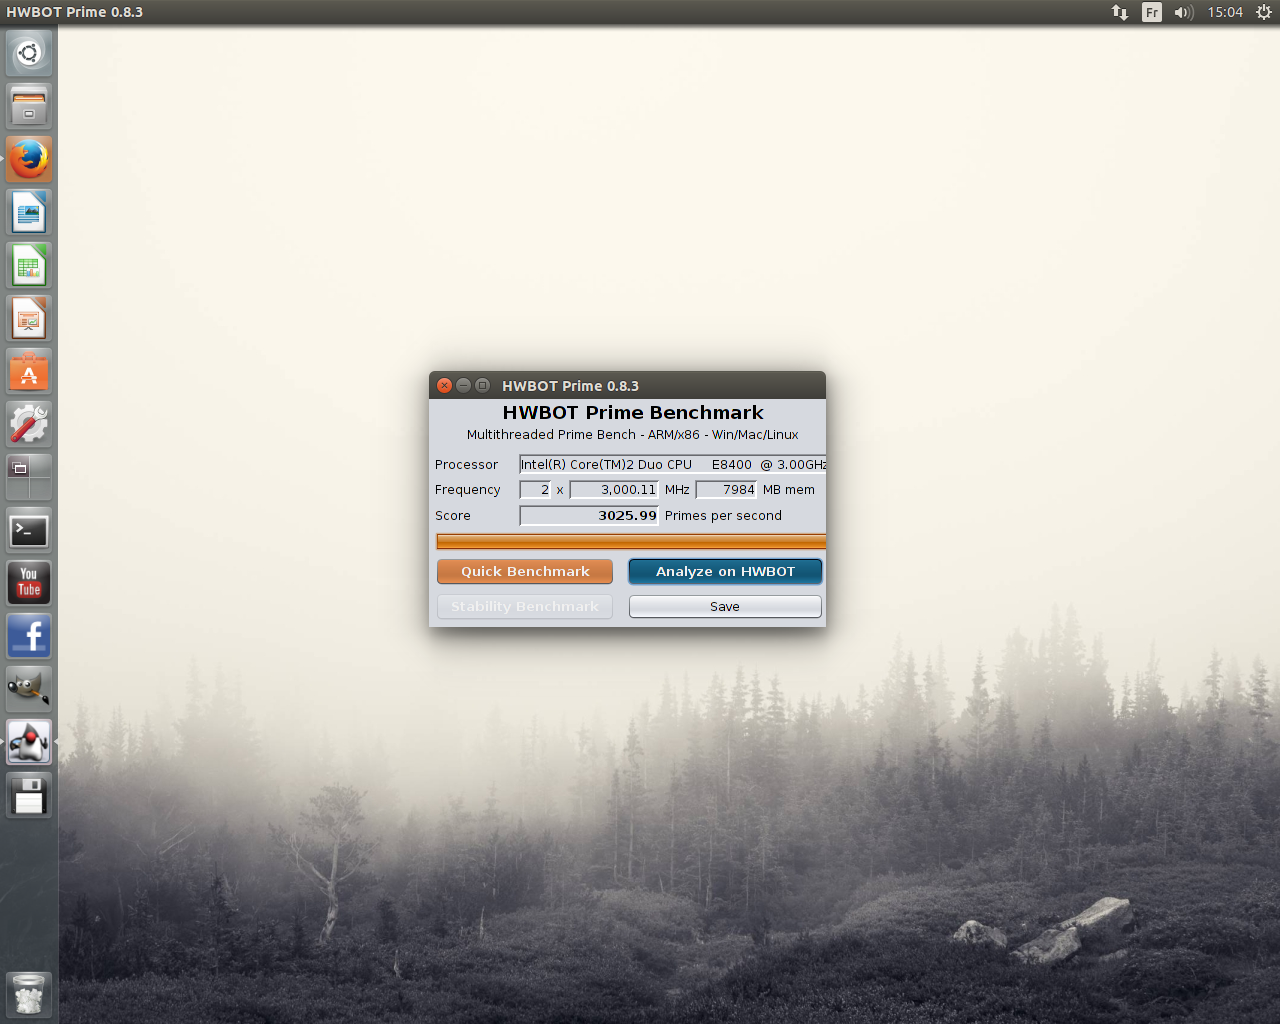Click the MB mem label
Image resolution: width=1280 pixels, height=1024 pixels.
pyautogui.click(x=789, y=489)
